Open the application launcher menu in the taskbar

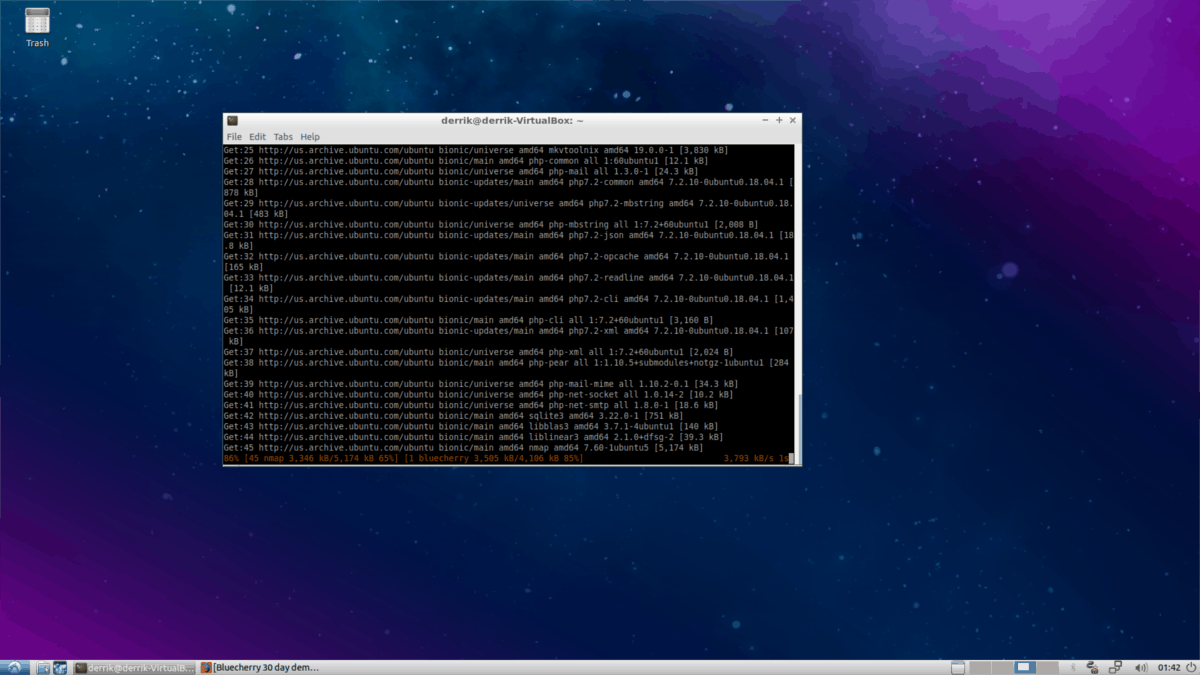pos(14,666)
